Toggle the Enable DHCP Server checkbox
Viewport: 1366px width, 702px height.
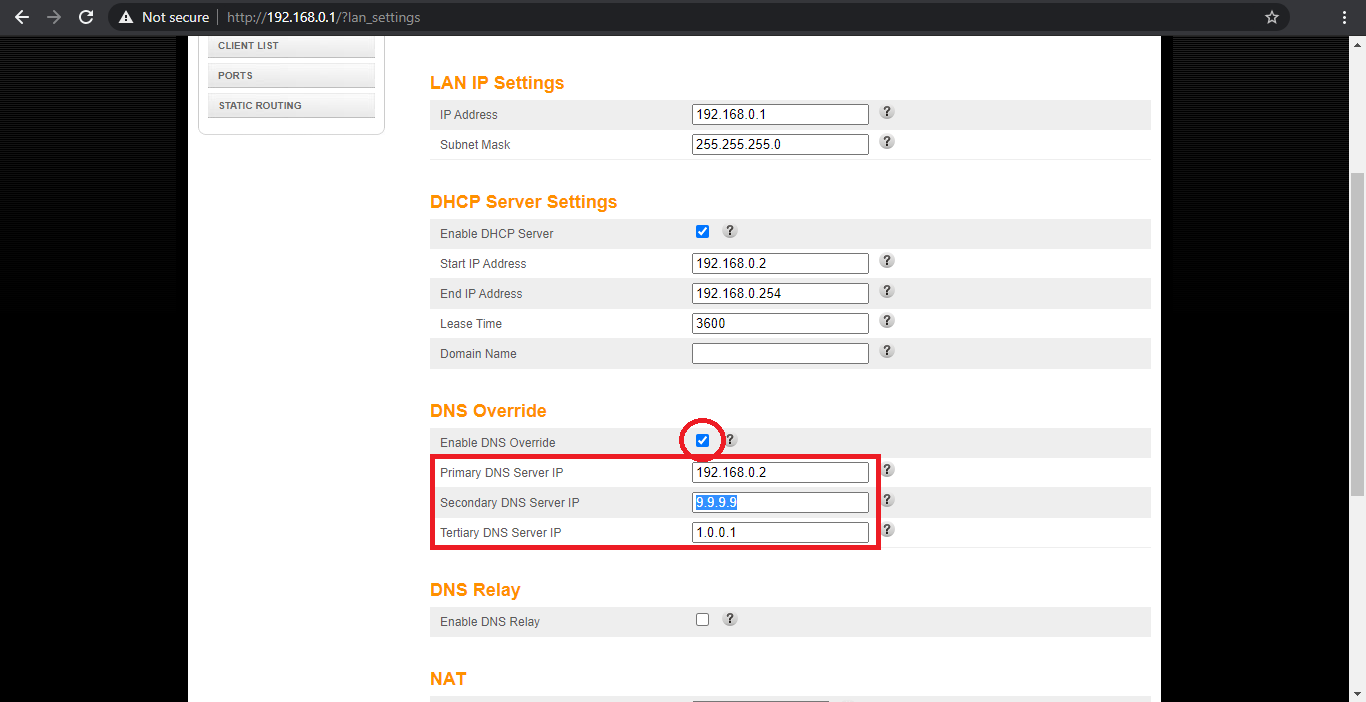coord(702,232)
